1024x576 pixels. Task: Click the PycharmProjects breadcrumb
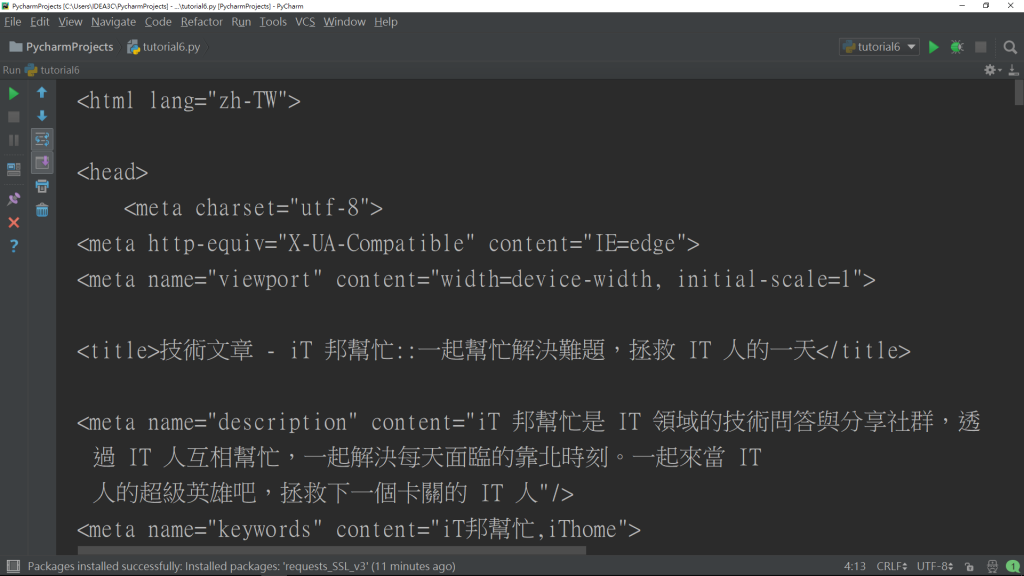point(61,47)
